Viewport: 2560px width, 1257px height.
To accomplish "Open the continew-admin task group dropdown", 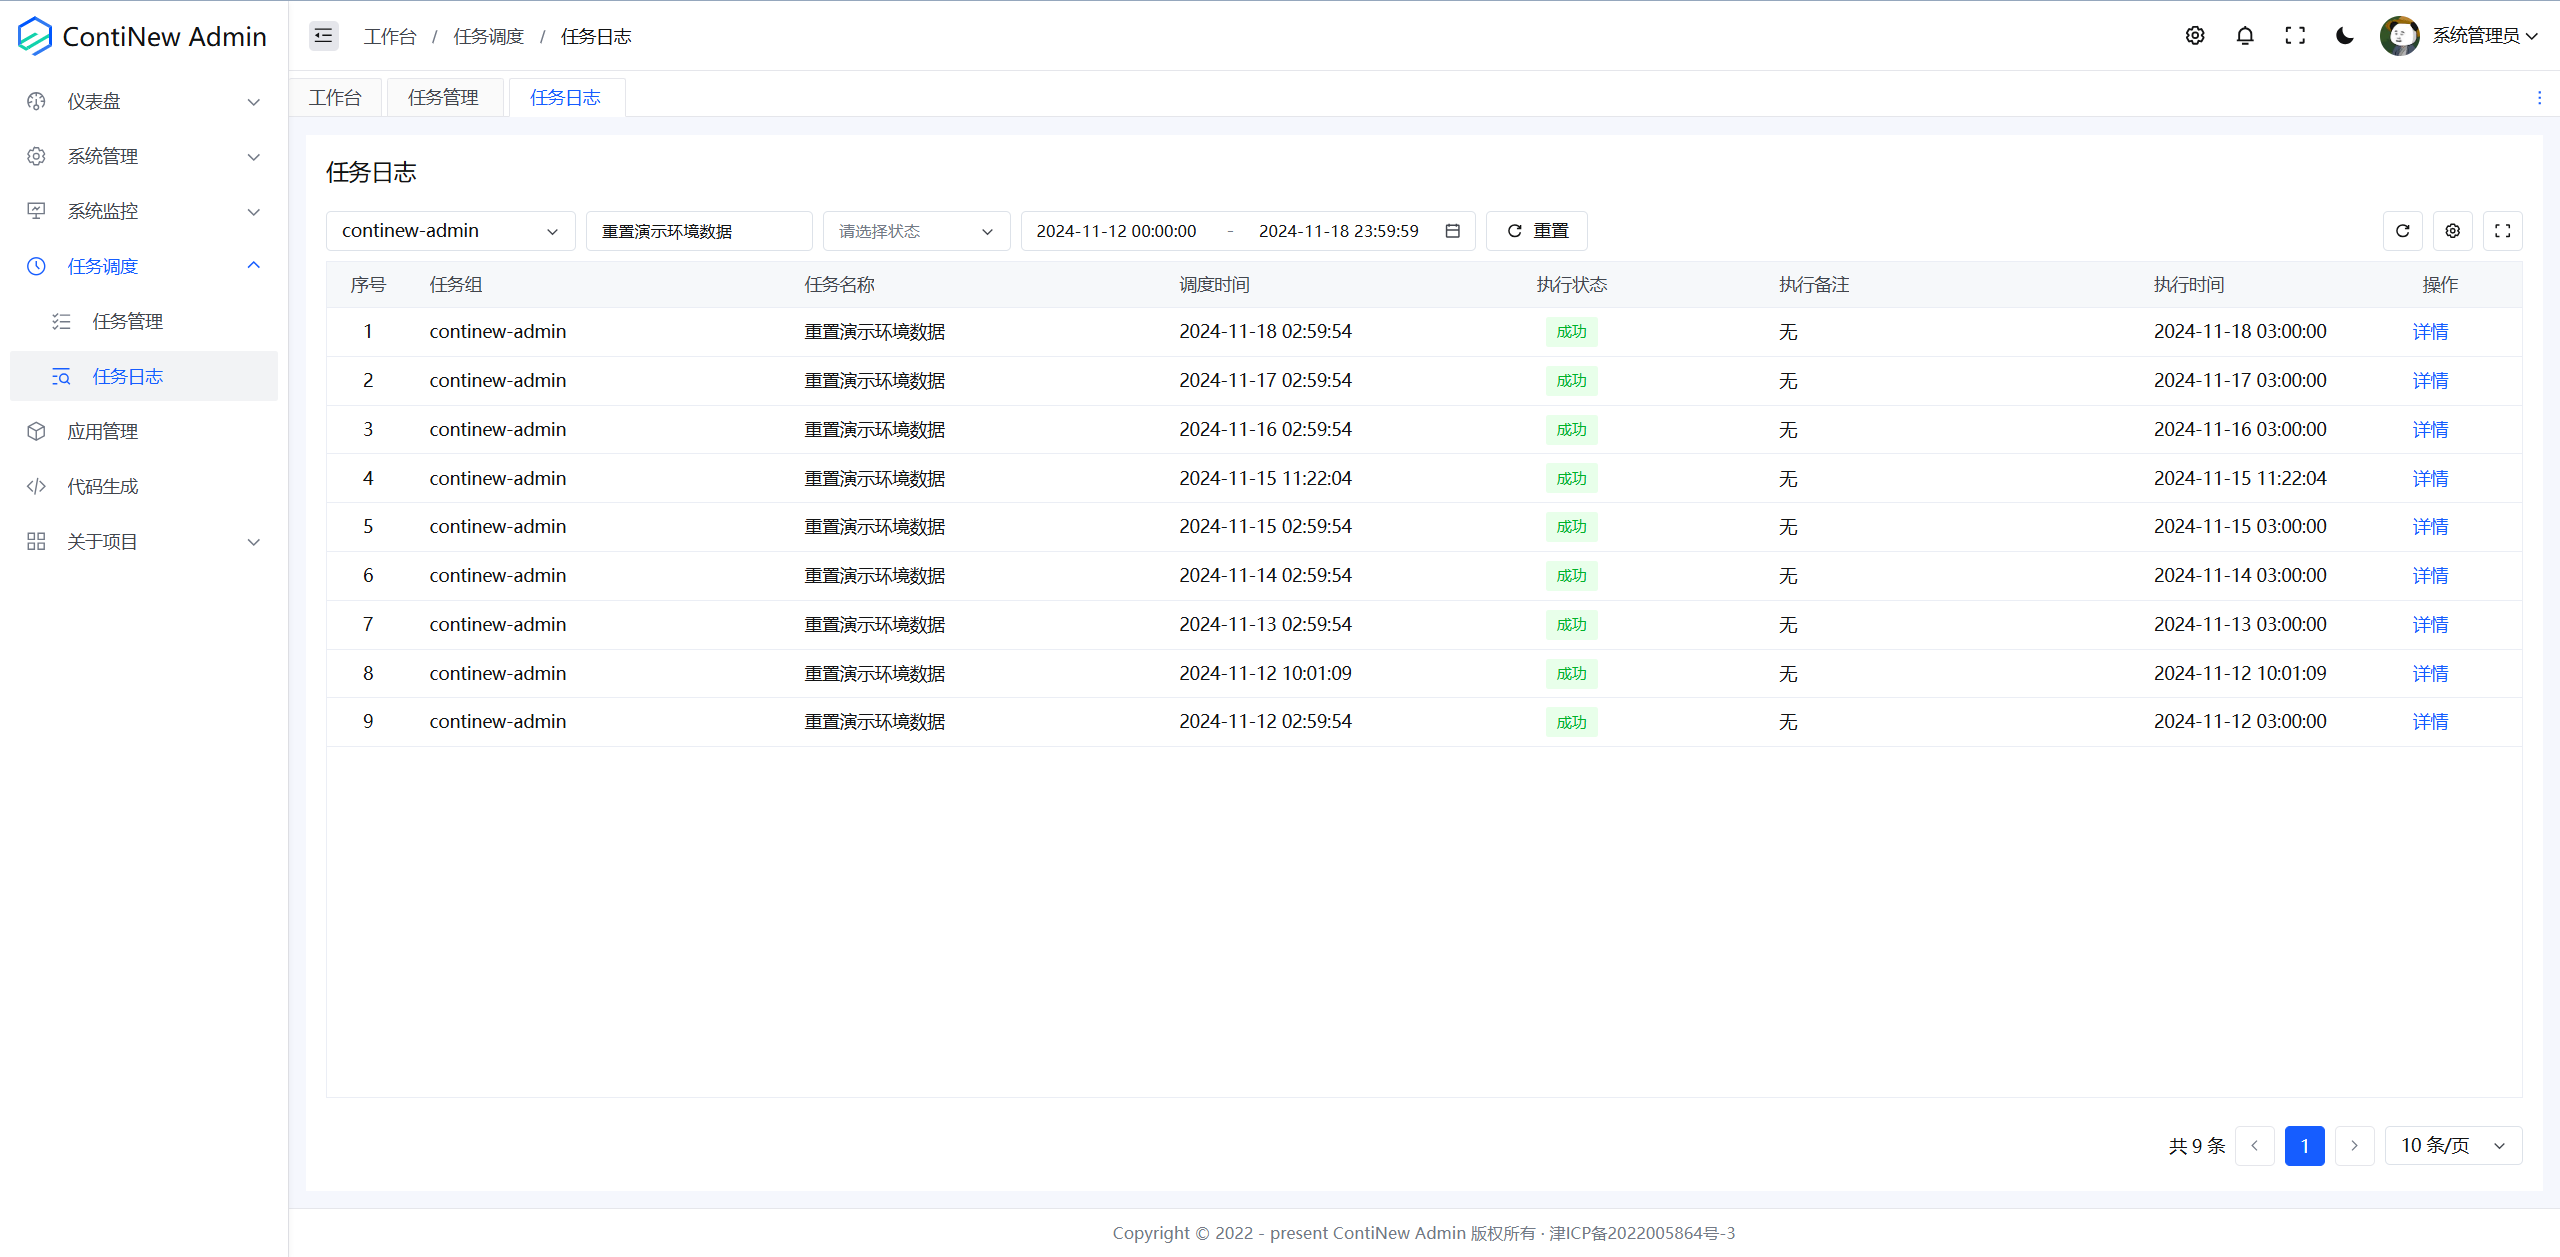I will [450, 231].
